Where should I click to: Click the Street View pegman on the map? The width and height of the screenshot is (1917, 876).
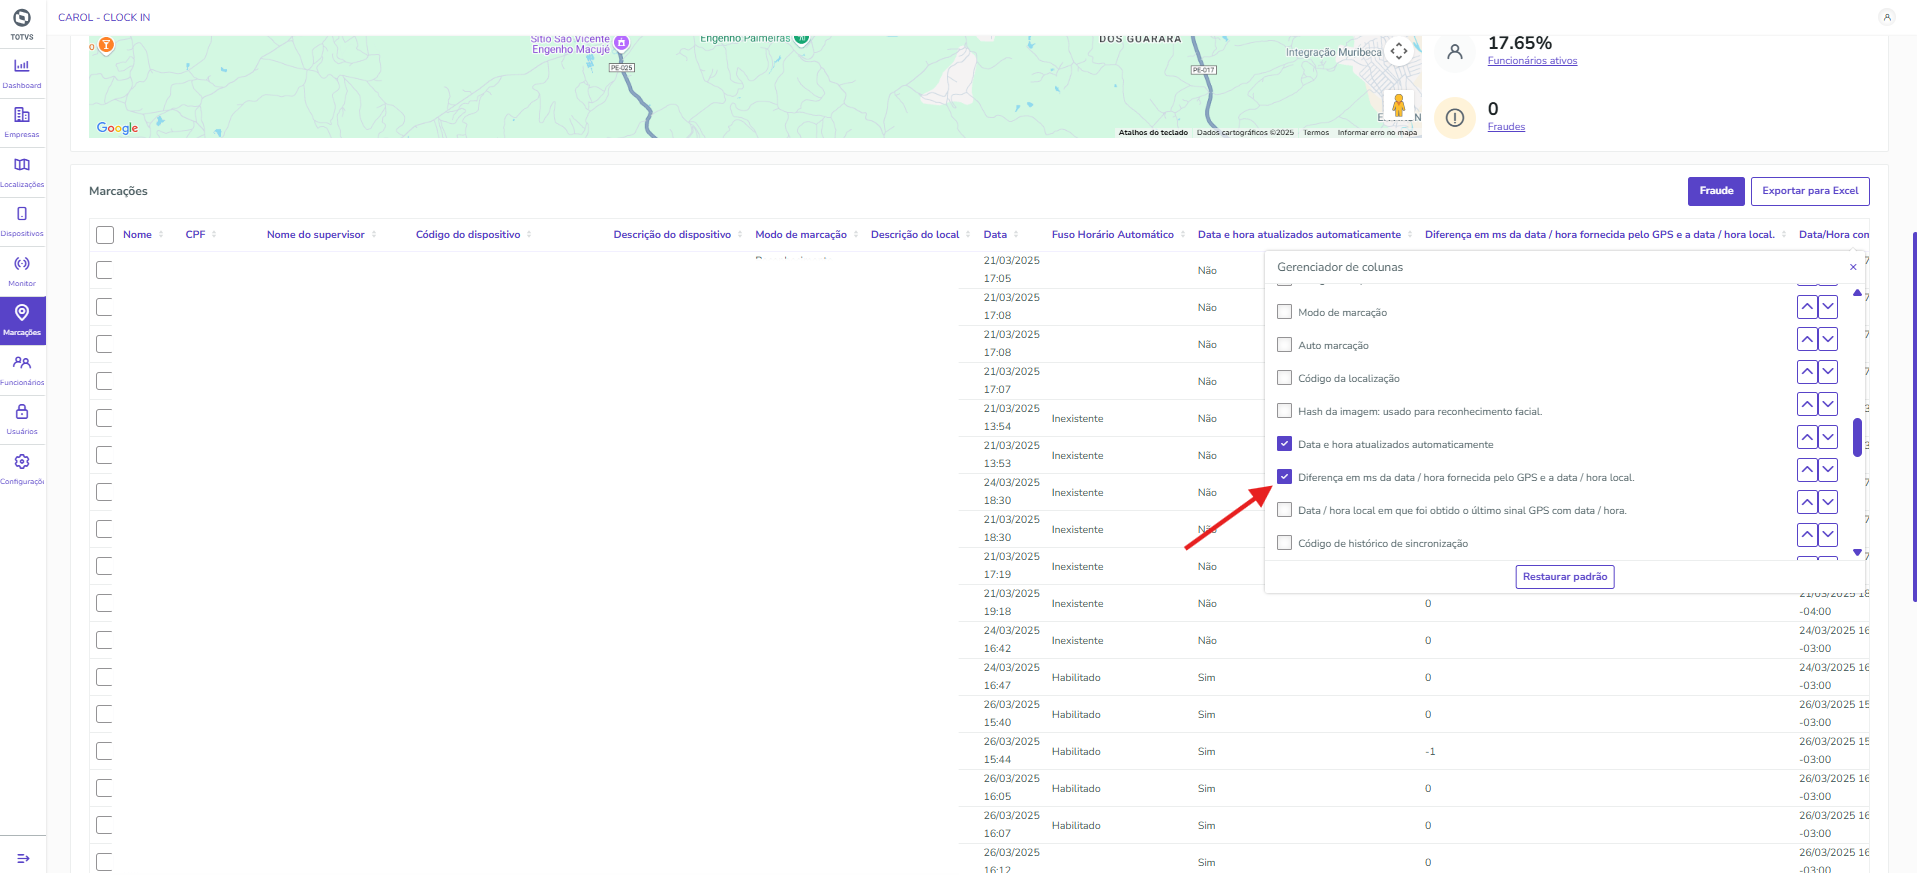click(1399, 104)
